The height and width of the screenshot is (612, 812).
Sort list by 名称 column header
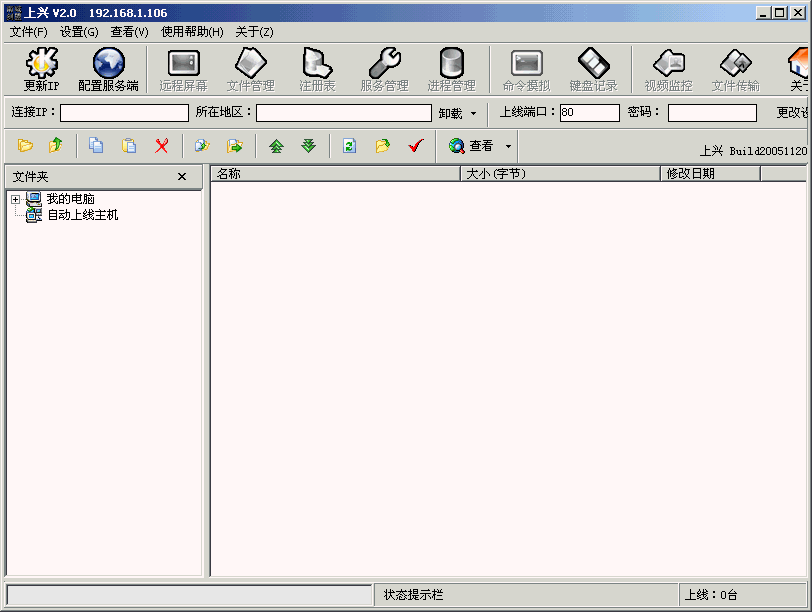click(x=334, y=174)
